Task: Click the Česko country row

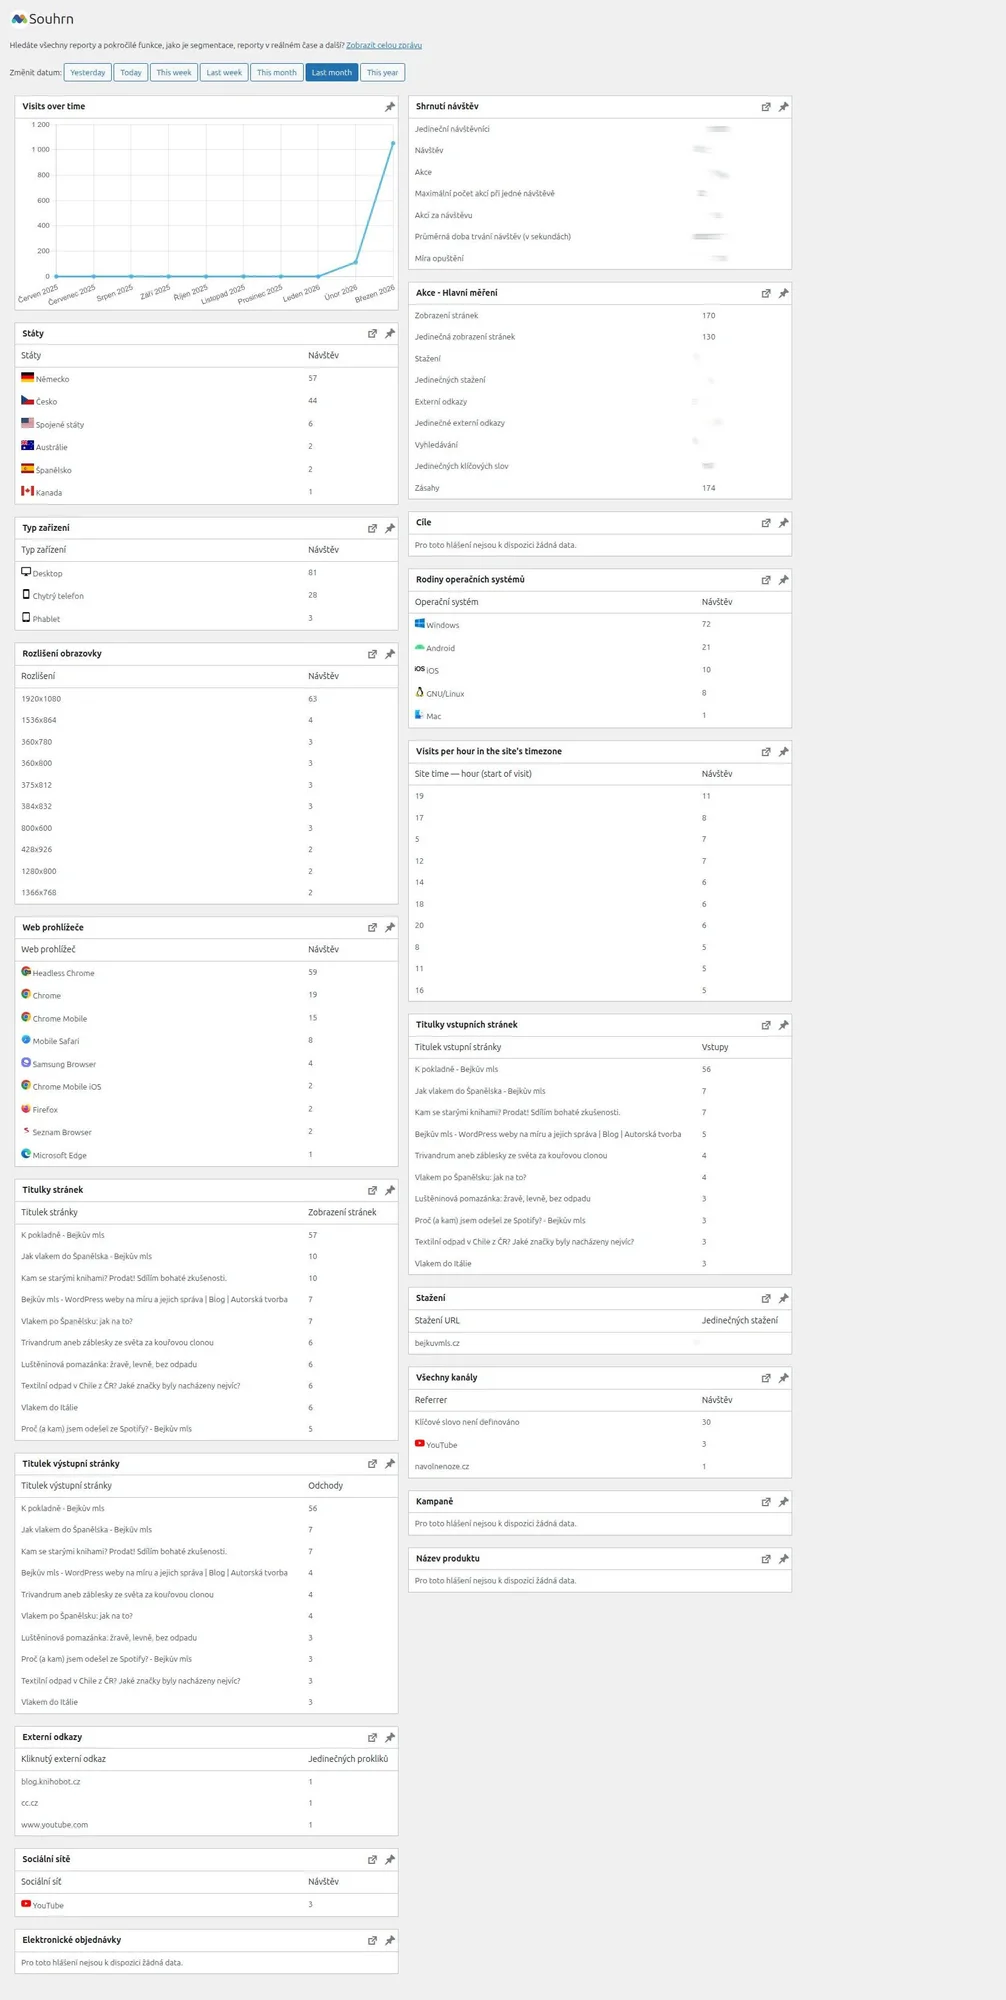Action: click(206, 401)
